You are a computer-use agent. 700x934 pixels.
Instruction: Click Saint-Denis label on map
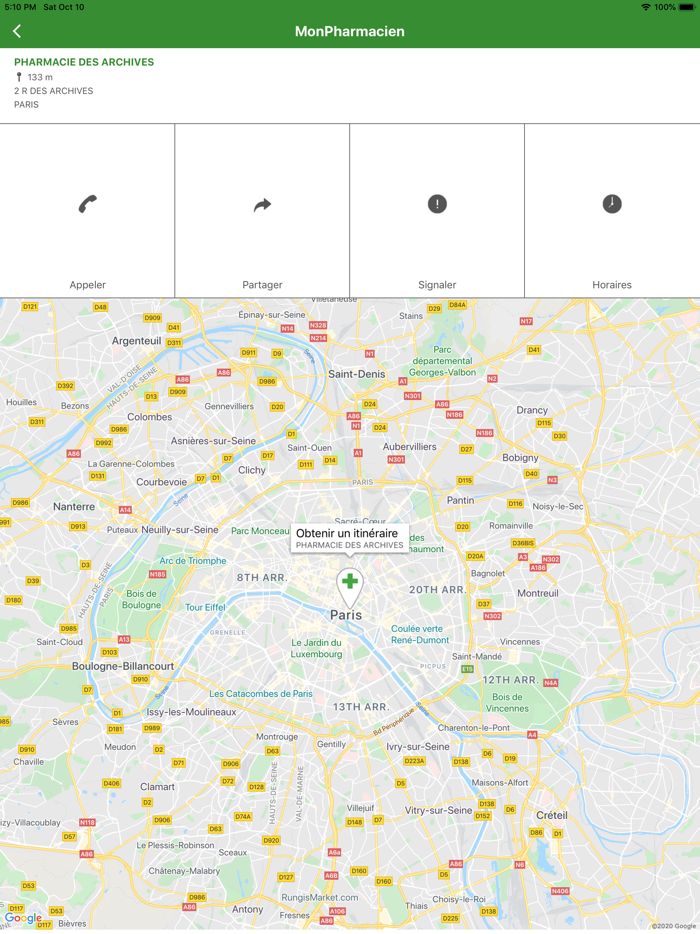coord(357,374)
